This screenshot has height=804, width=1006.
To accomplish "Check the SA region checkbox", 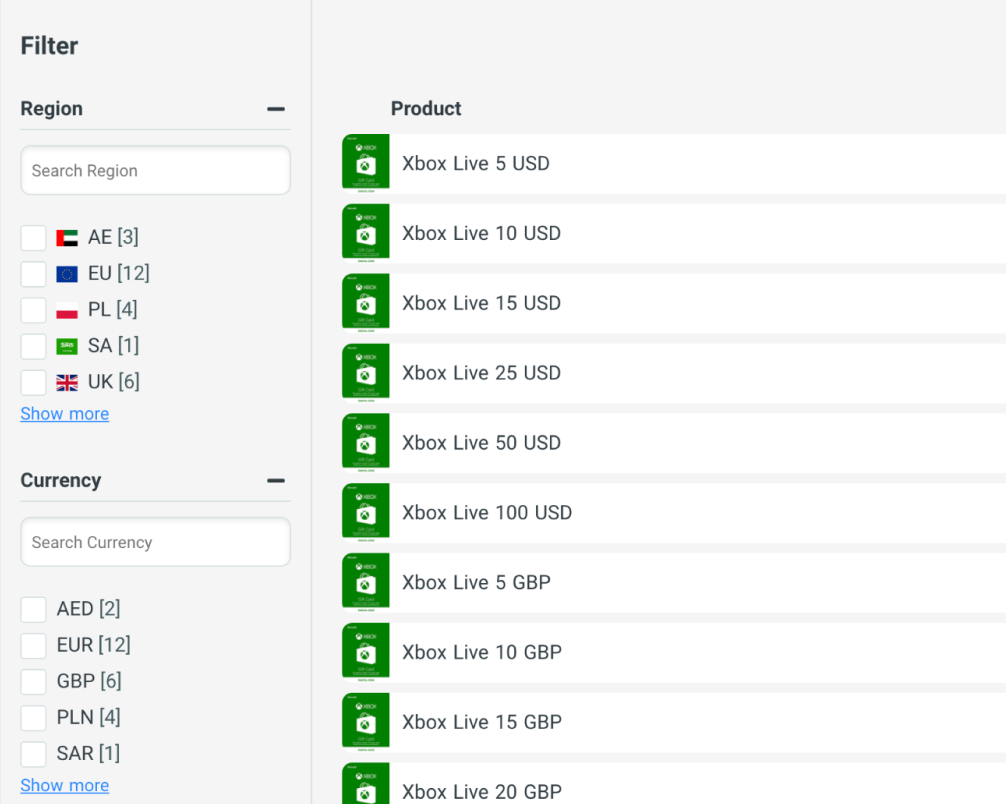I will (x=33, y=346).
